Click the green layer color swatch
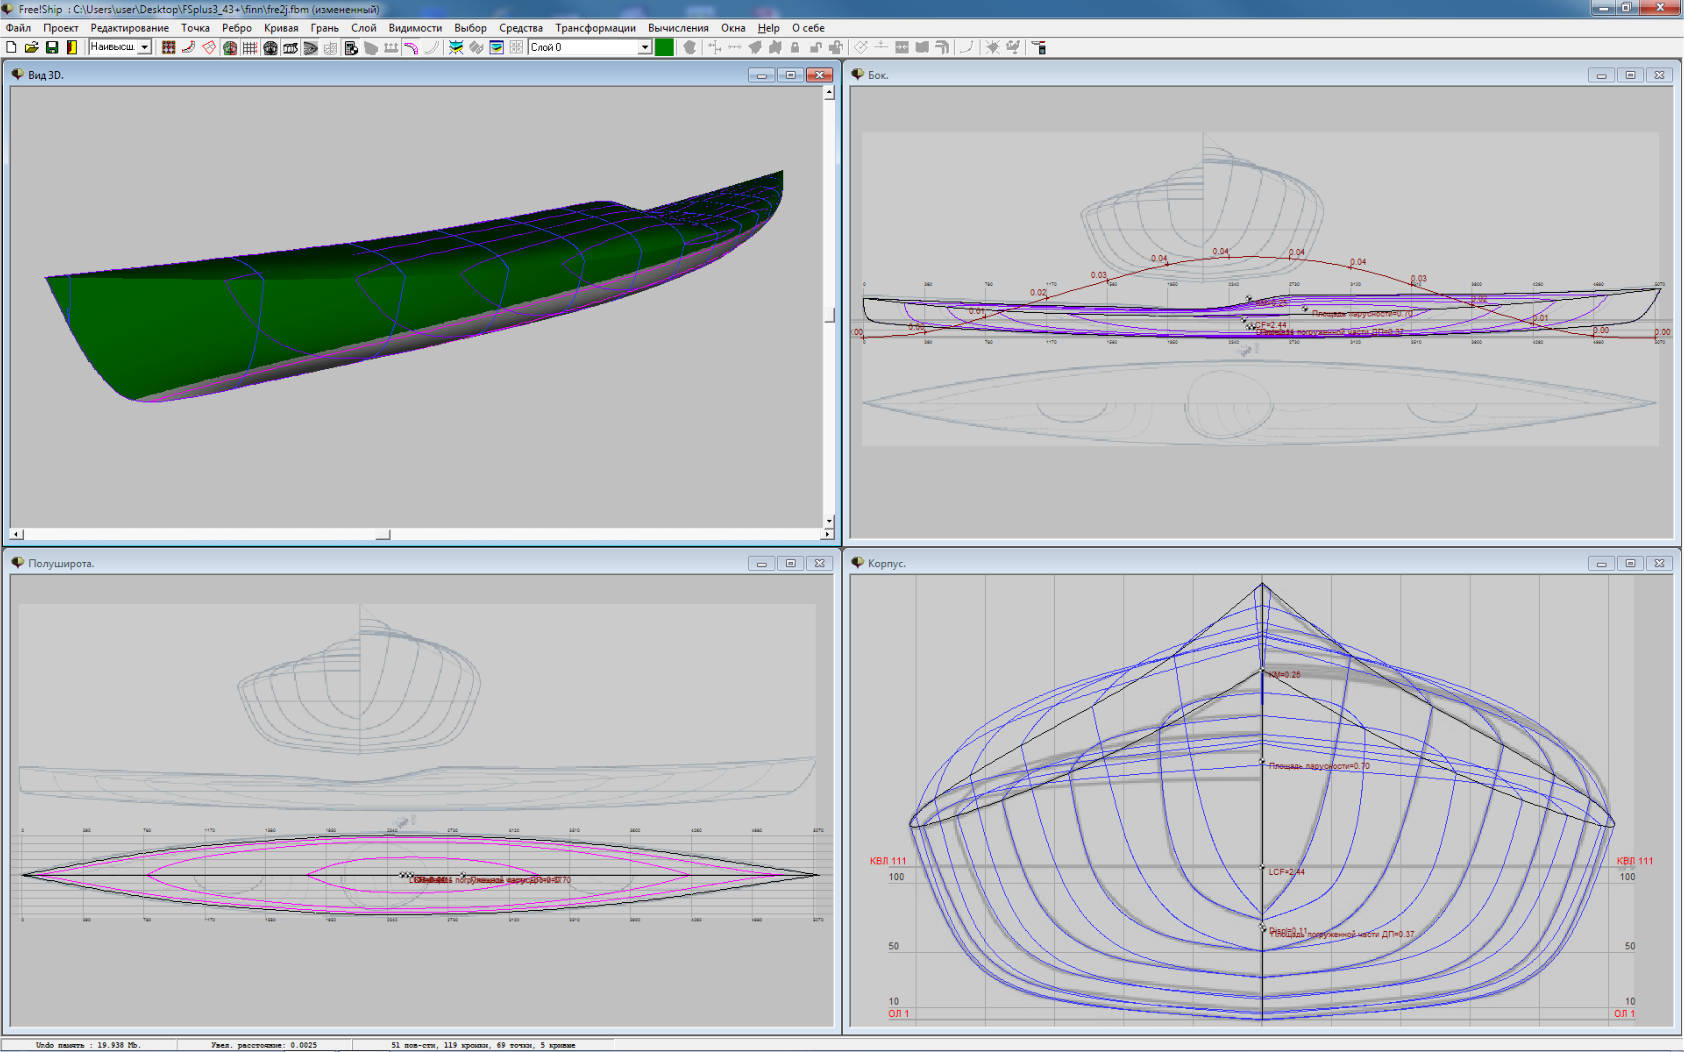This screenshot has height=1052, width=1684. [664, 47]
